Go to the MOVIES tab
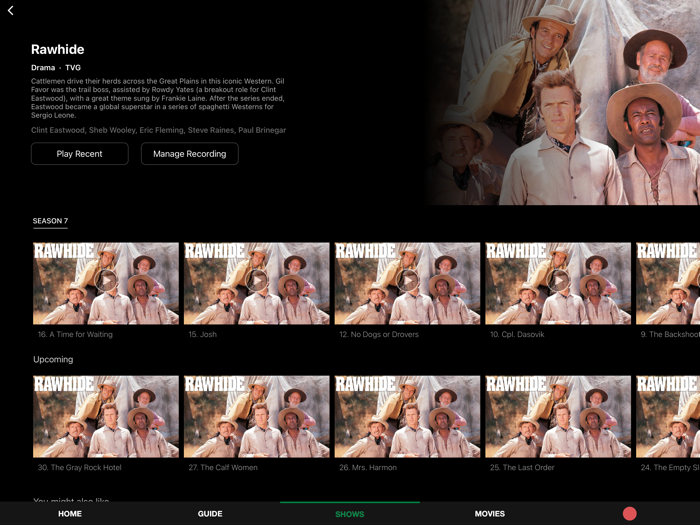 point(490,514)
